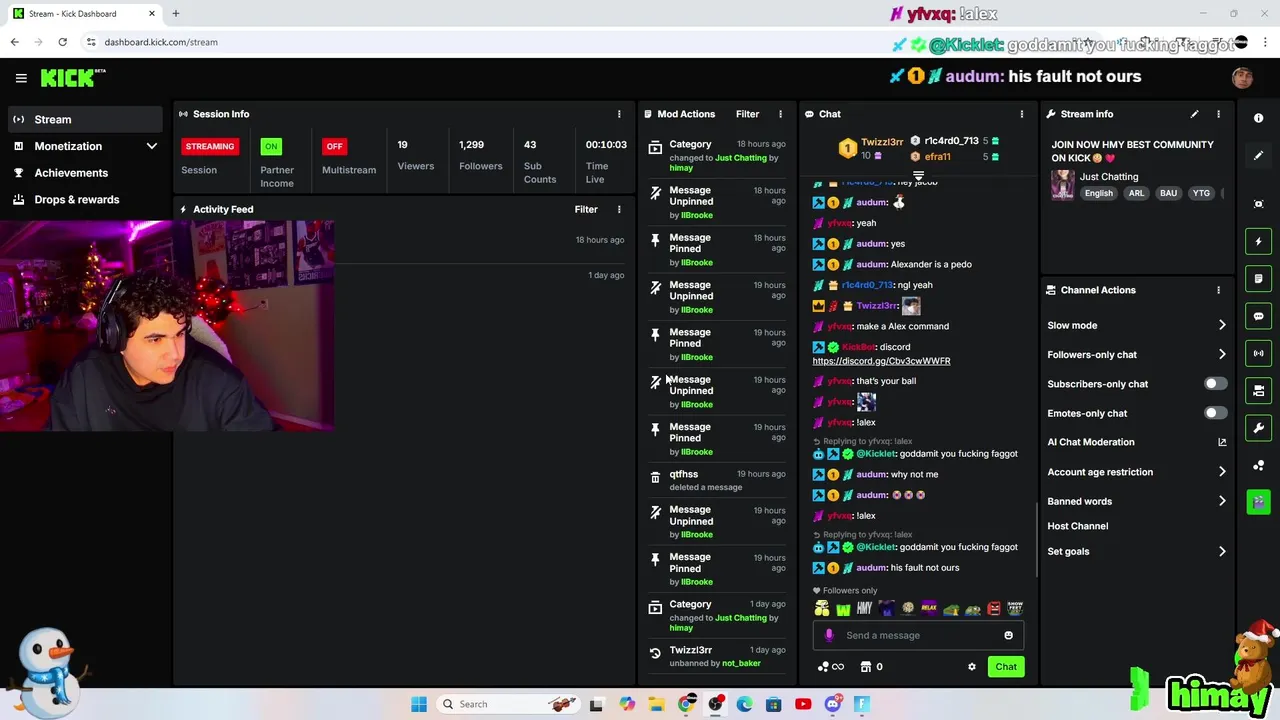The width and height of the screenshot is (1280, 720).
Task: Expand Banned words settings
Action: click(x=1222, y=501)
